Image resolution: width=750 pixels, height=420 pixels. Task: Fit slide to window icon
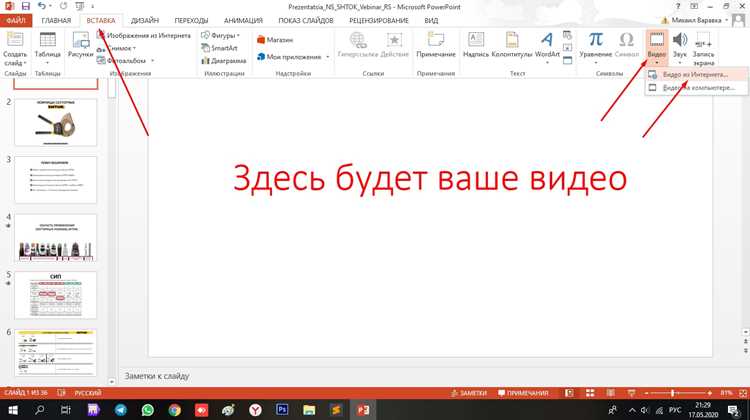click(x=743, y=393)
